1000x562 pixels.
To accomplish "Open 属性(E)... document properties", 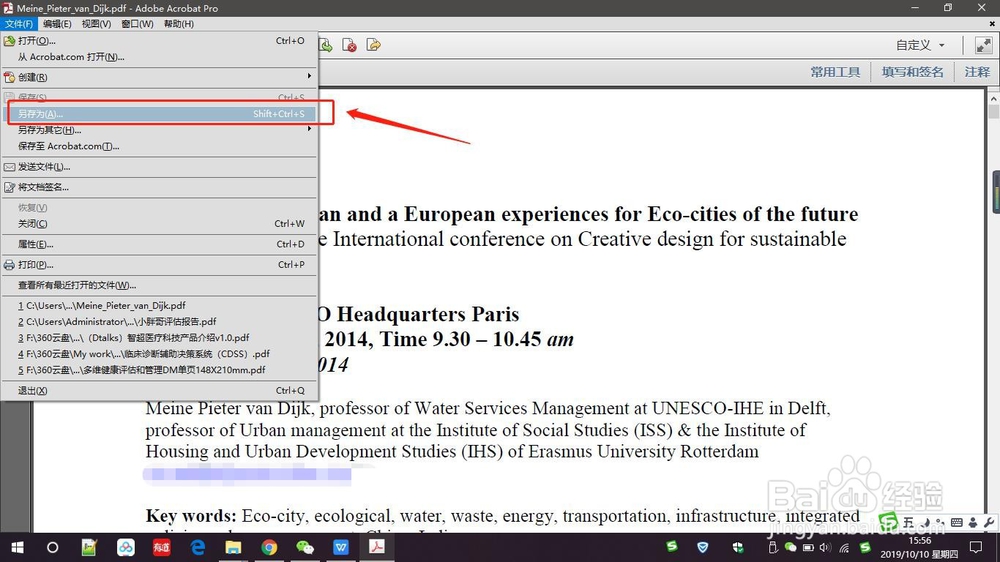I will pyautogui.click(x=159, y=244).
